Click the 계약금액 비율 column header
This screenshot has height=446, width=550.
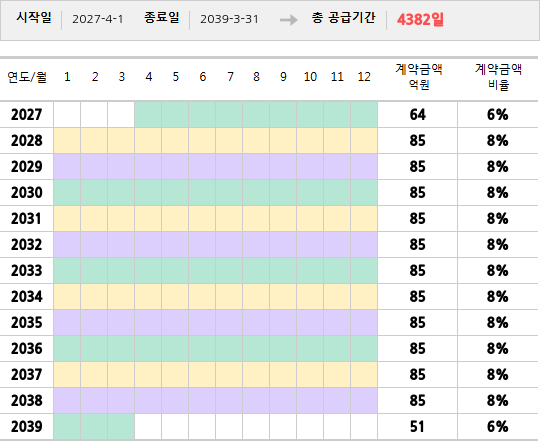pyautogui.click(x=498, y=77)
